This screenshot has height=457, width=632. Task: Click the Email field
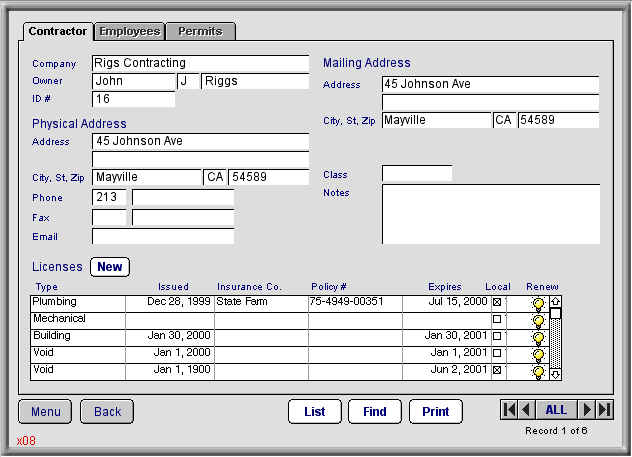click(x=163, y=237)
